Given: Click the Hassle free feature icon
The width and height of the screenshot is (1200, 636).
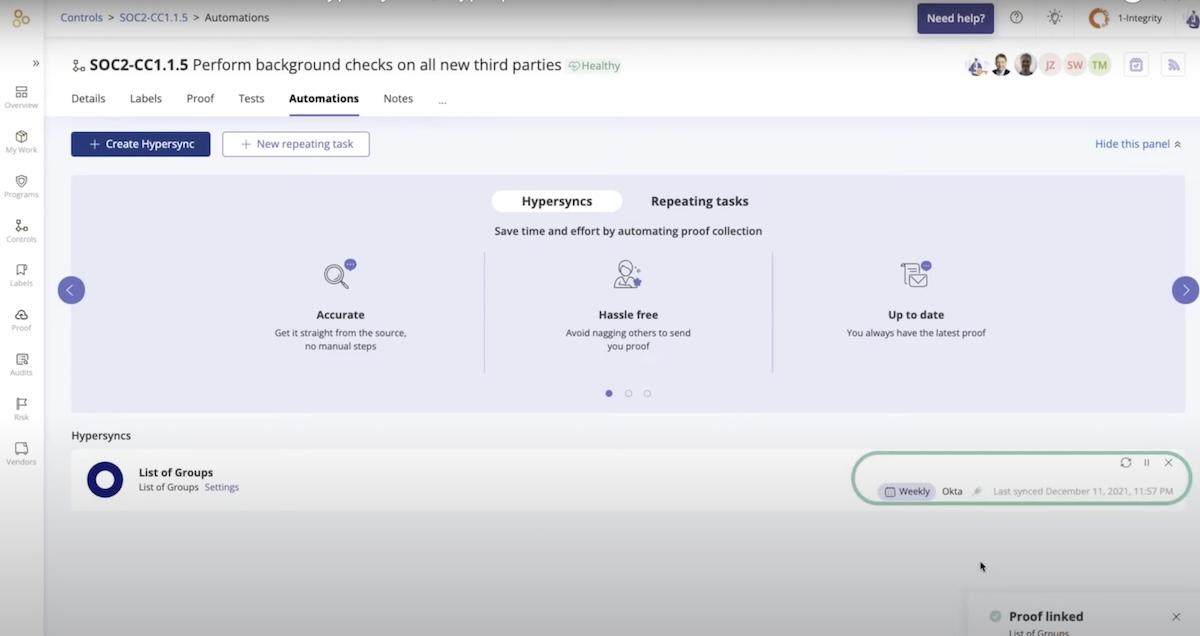Looking at the screenshot, I should pyautogui.click(x=628, y=274).
